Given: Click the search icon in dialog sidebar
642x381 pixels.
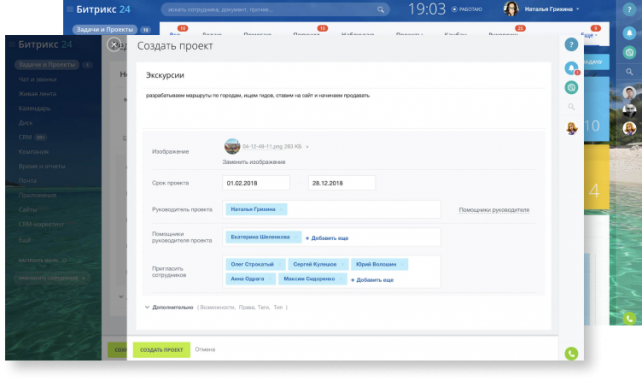Looking at the screenshot, I should pyautogui.click(x=571, y=107).
